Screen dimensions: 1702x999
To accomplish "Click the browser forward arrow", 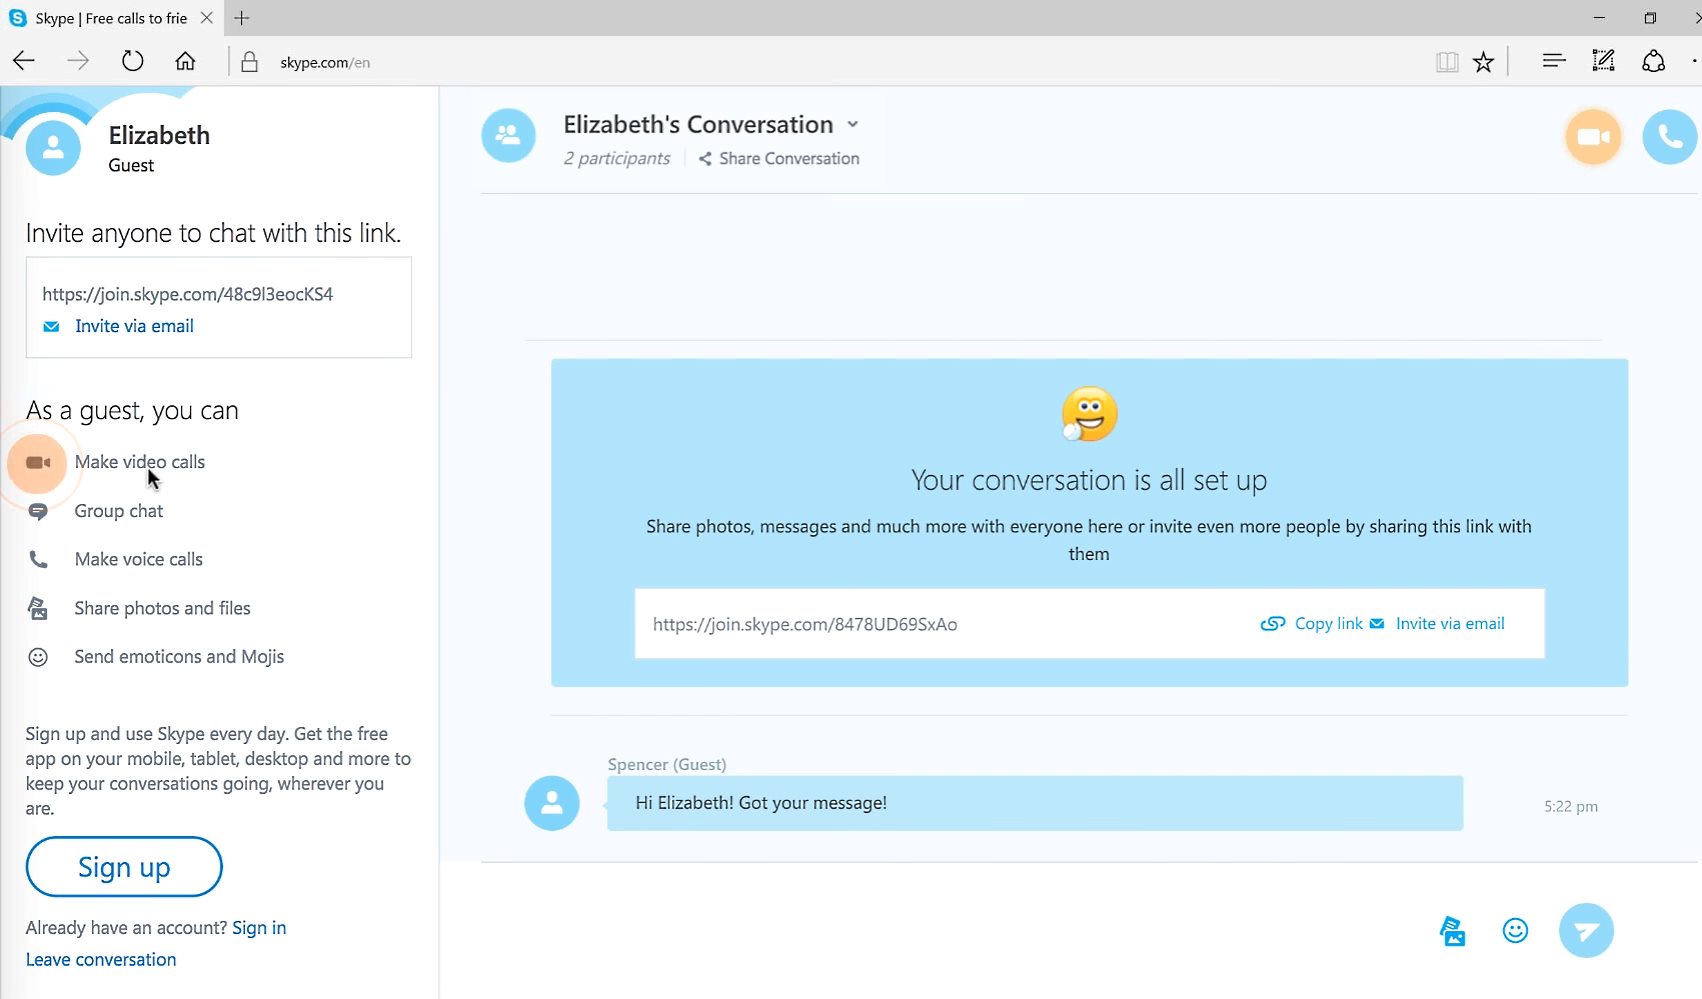I will pyautogui.click(x=78, y=62).
